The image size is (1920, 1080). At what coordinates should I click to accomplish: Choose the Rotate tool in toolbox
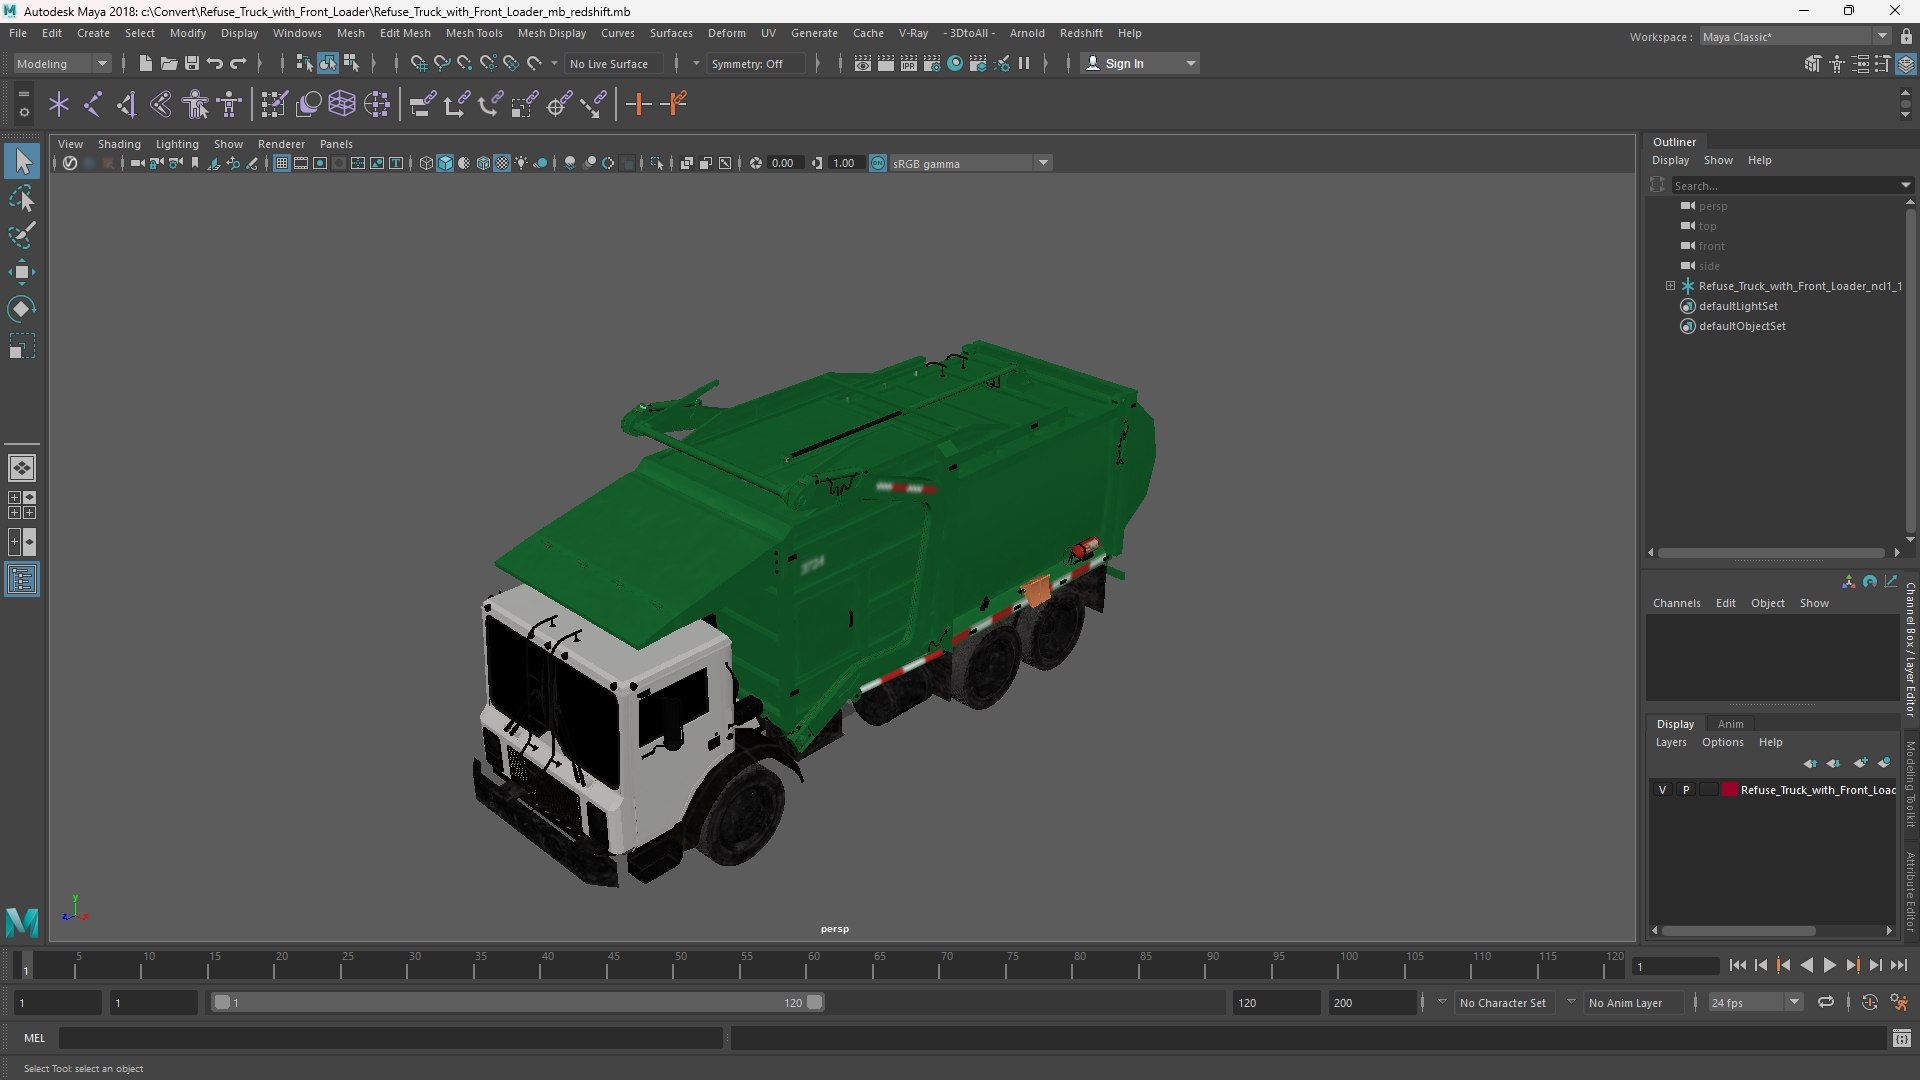22,309
